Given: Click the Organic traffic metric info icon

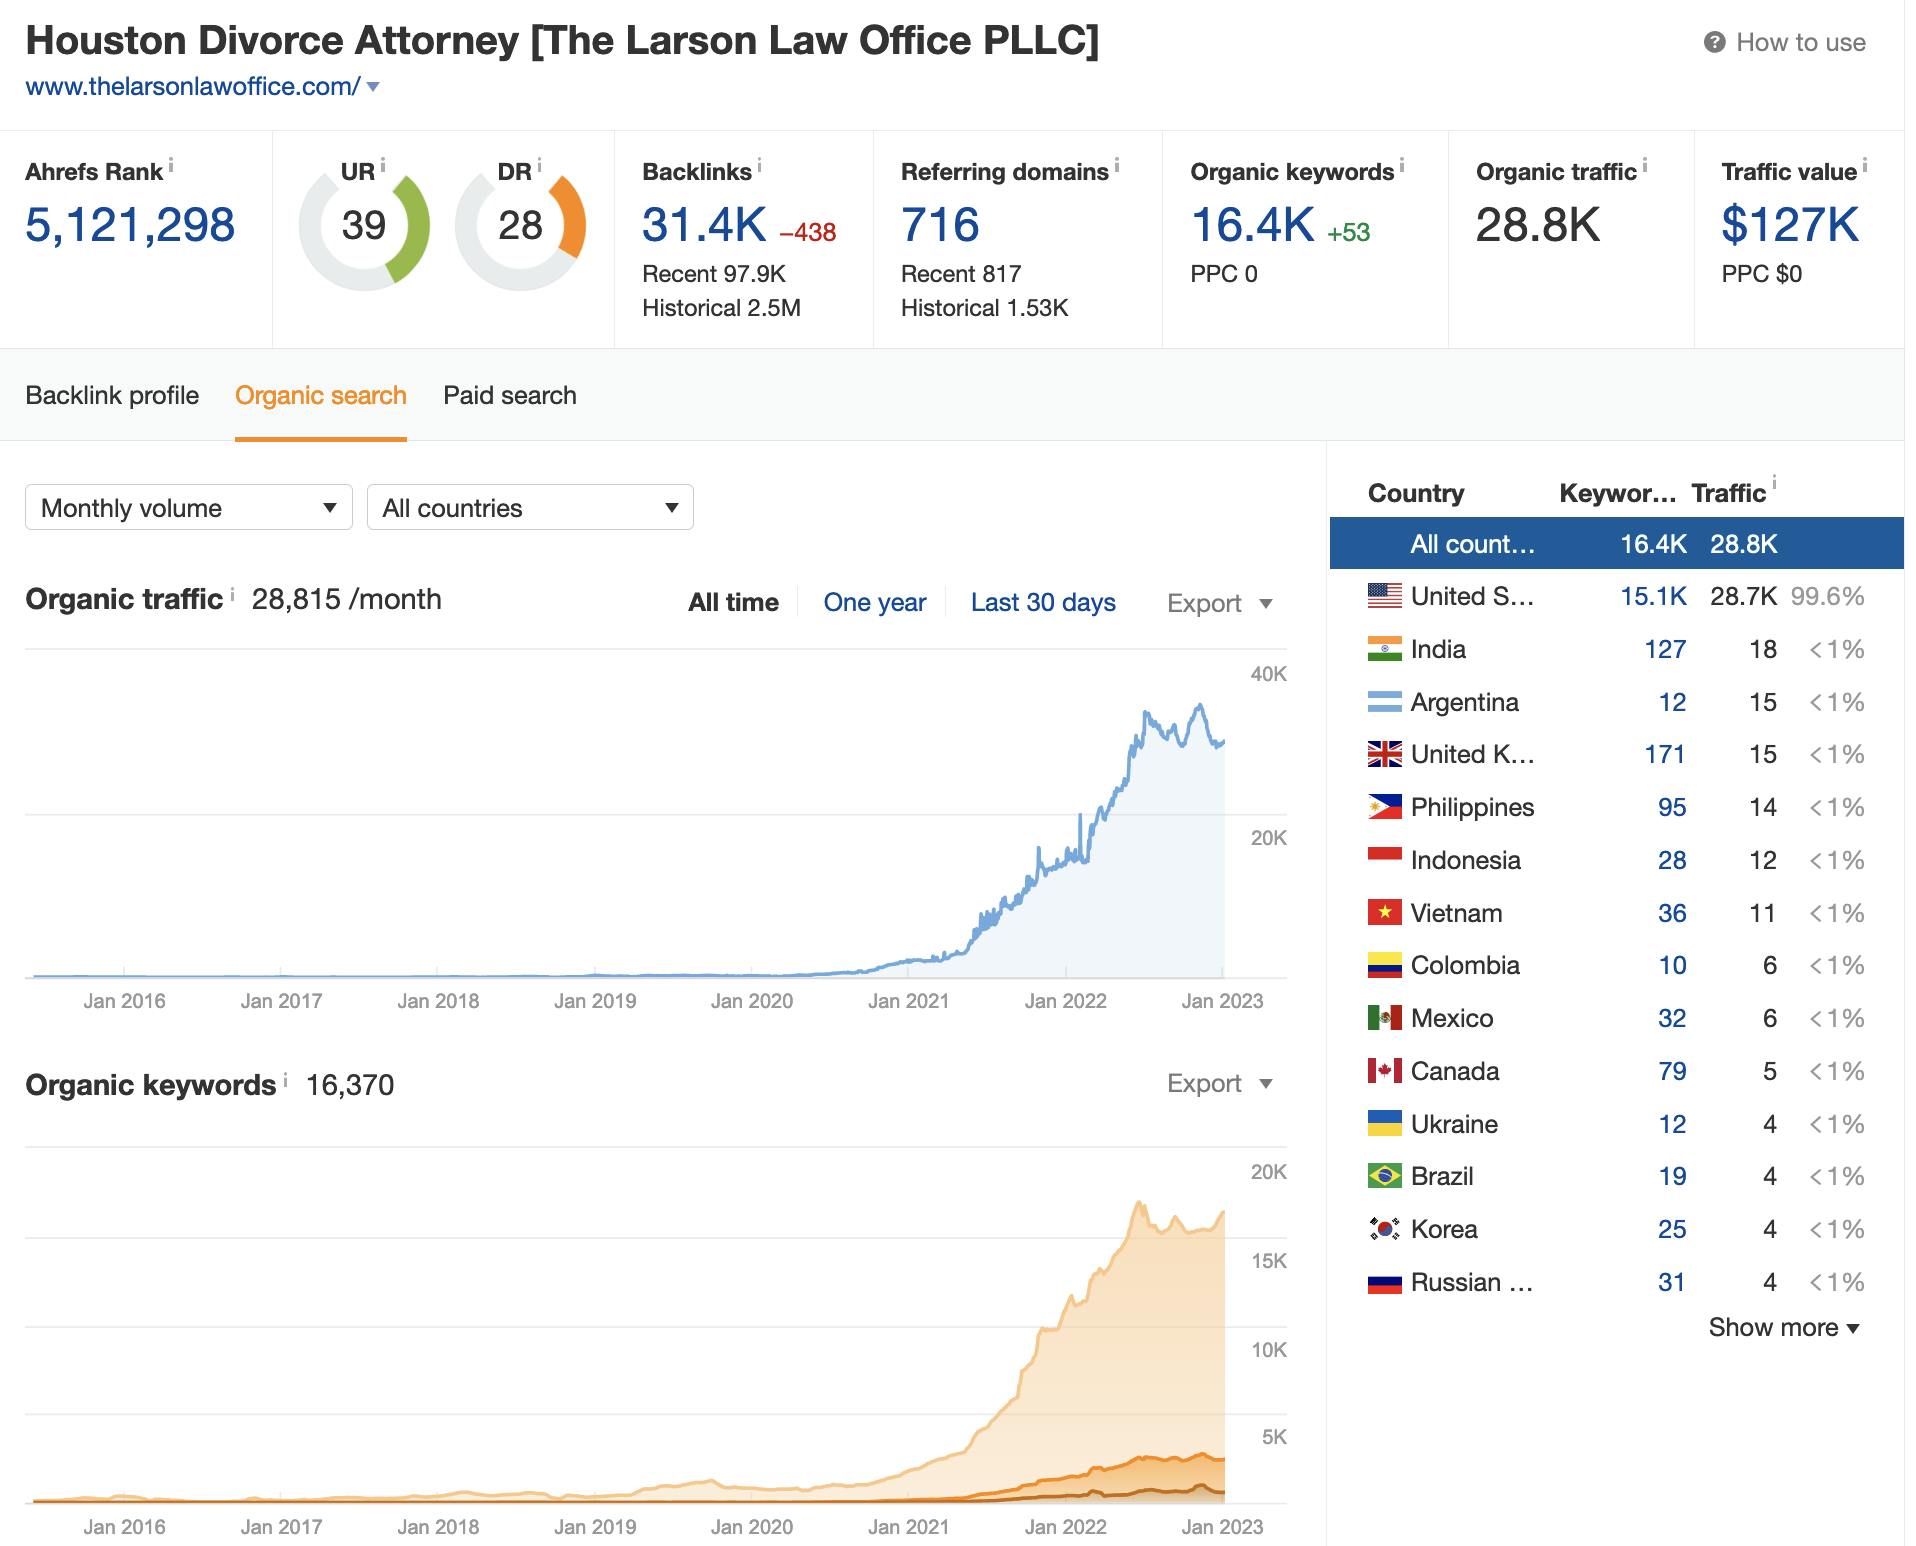Looking at the screenshot, I should tap(1645, 165).
